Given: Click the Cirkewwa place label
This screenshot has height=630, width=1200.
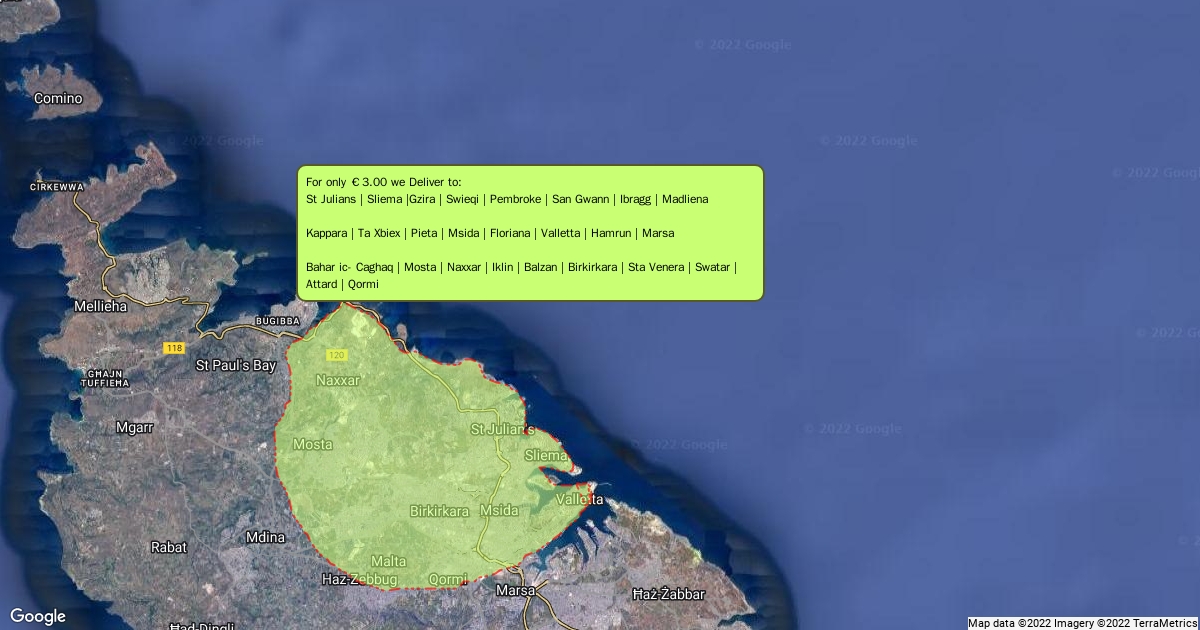Looking at the screenshot, I should pyautogui.click(x=56, y=187).
